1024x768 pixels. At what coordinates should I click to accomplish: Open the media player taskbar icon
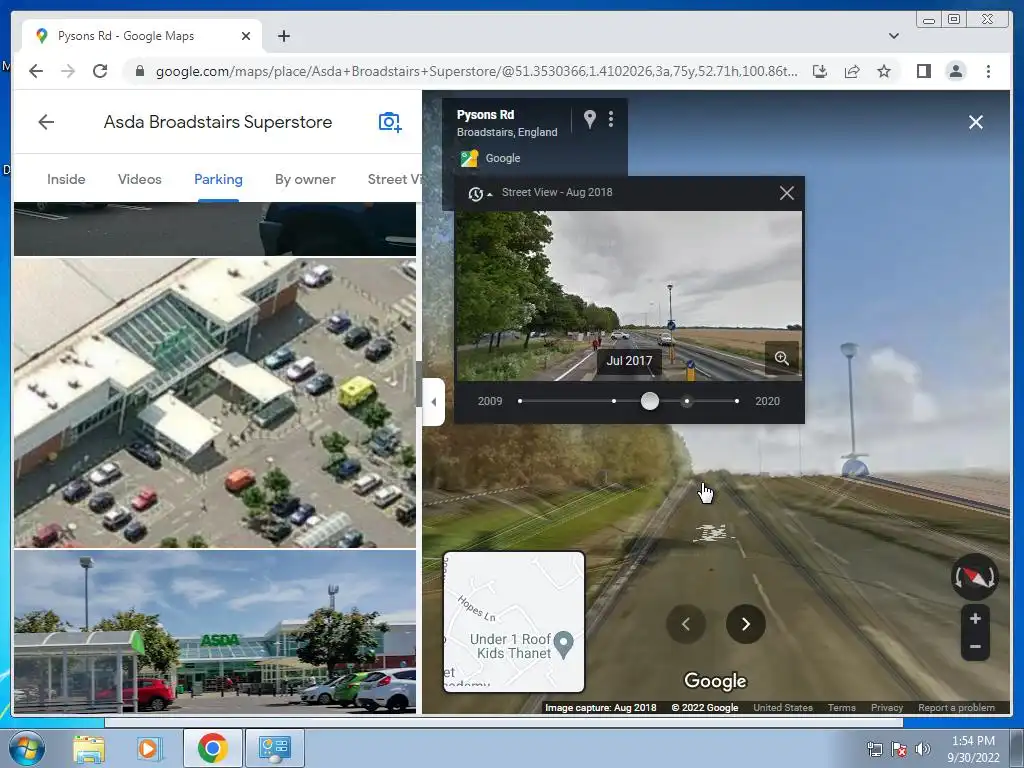pyautogui.click(x=149, y=748)
